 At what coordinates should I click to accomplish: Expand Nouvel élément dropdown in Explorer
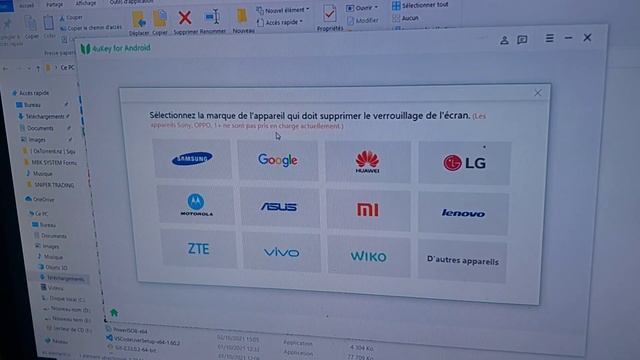pos(283,10)
